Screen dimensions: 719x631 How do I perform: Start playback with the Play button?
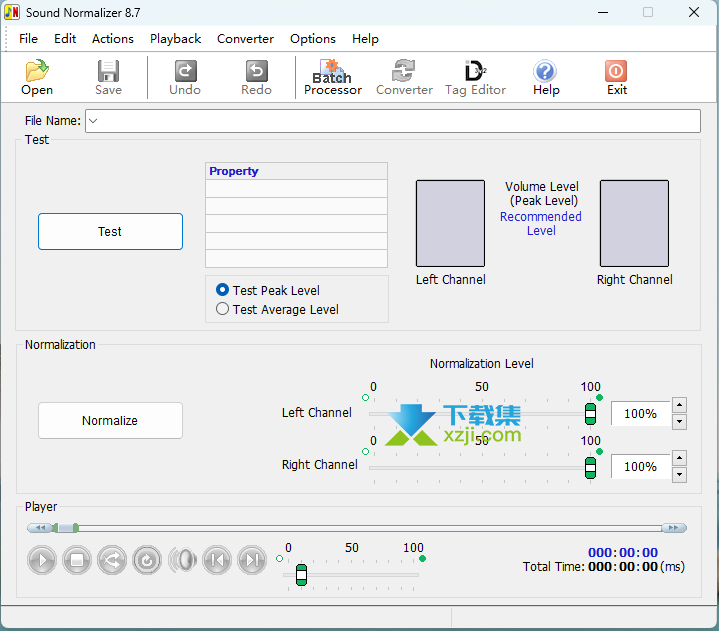point(42,560)
